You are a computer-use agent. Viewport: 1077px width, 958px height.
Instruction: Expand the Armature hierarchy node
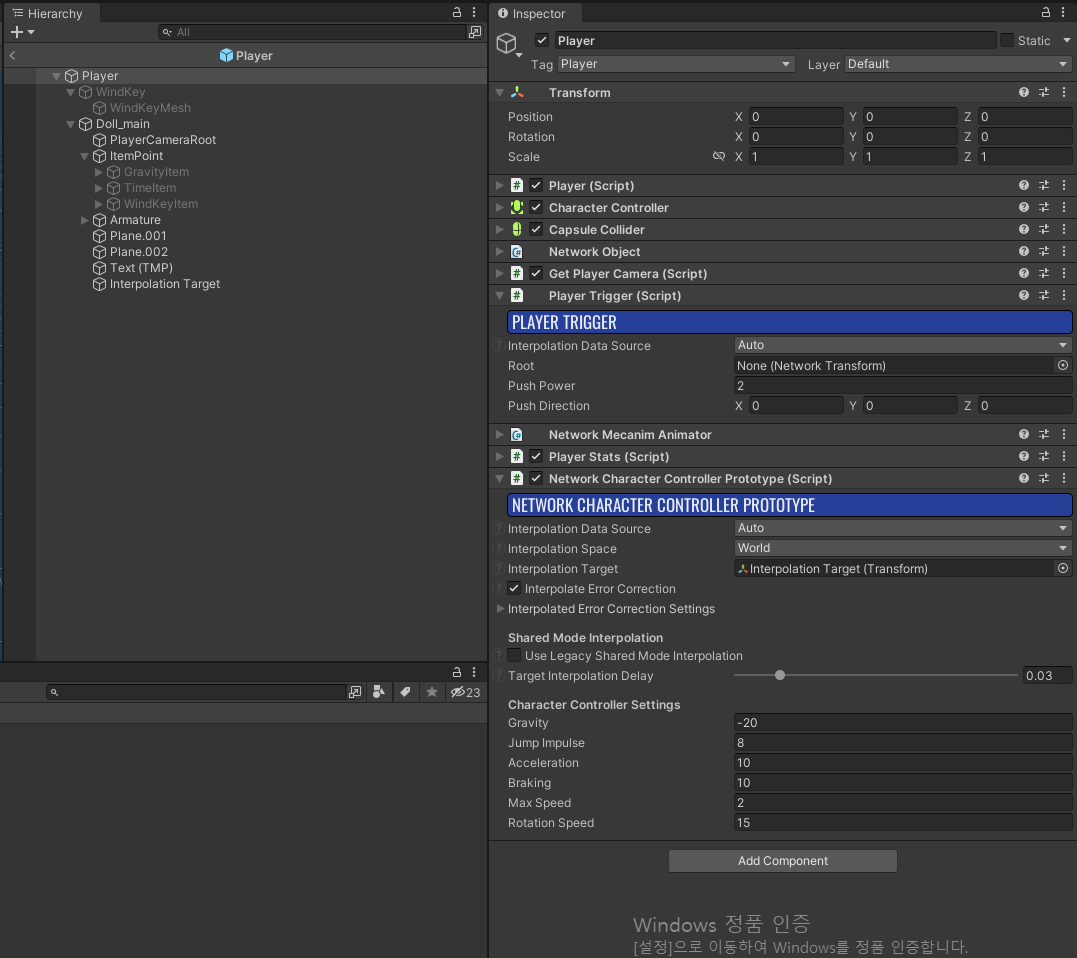click(84, 220)
